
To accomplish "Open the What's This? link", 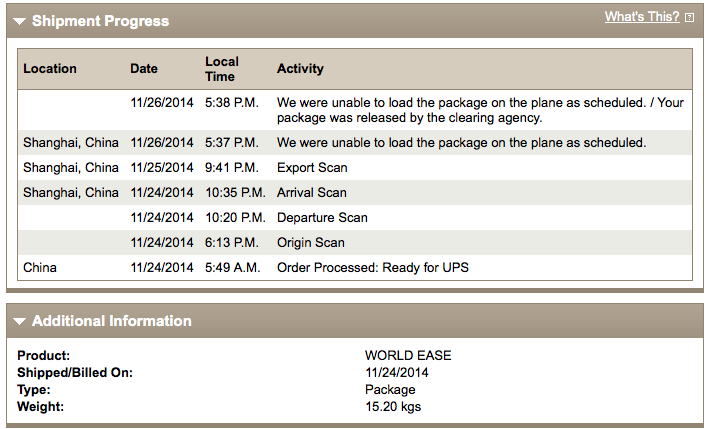I will click(x=642, y=17).
